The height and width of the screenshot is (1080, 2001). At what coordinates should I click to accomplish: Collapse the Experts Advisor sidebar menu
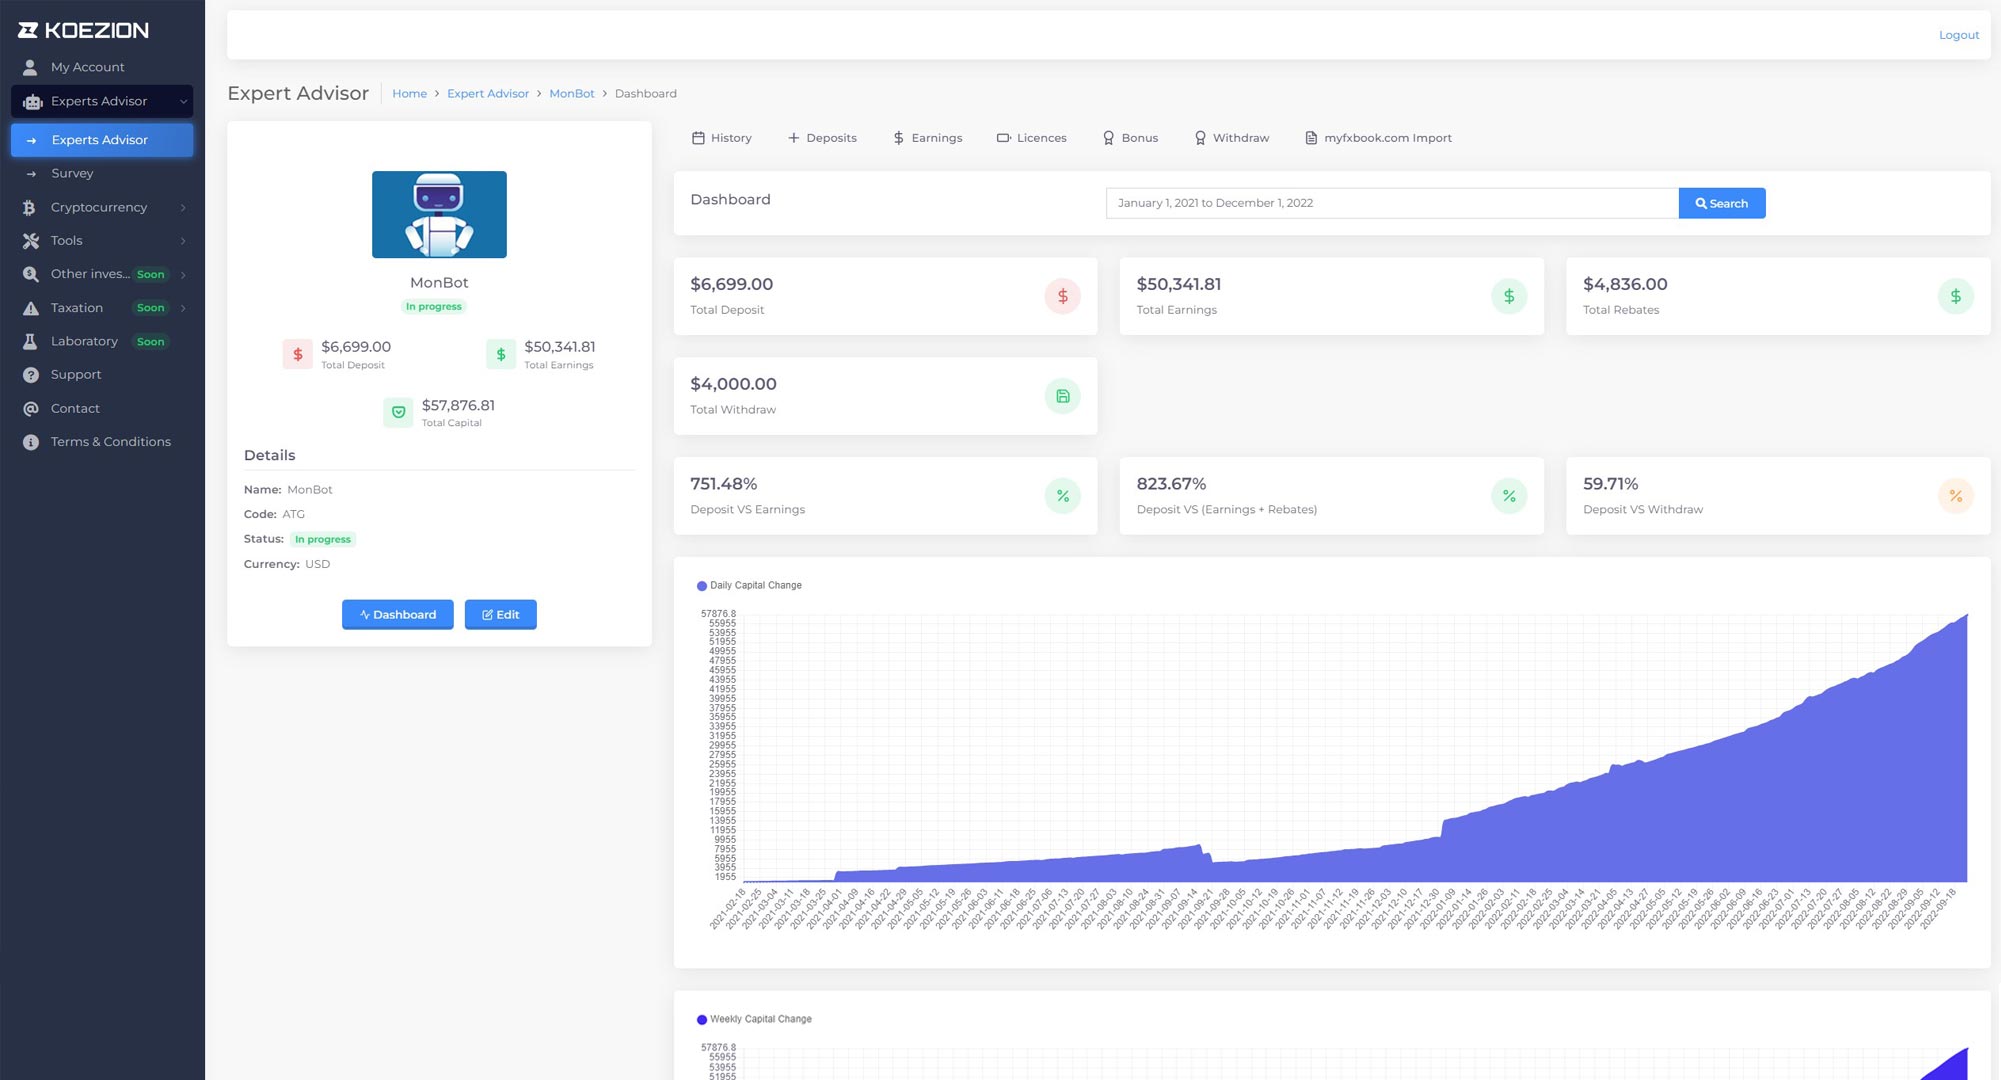coord(183,101)
